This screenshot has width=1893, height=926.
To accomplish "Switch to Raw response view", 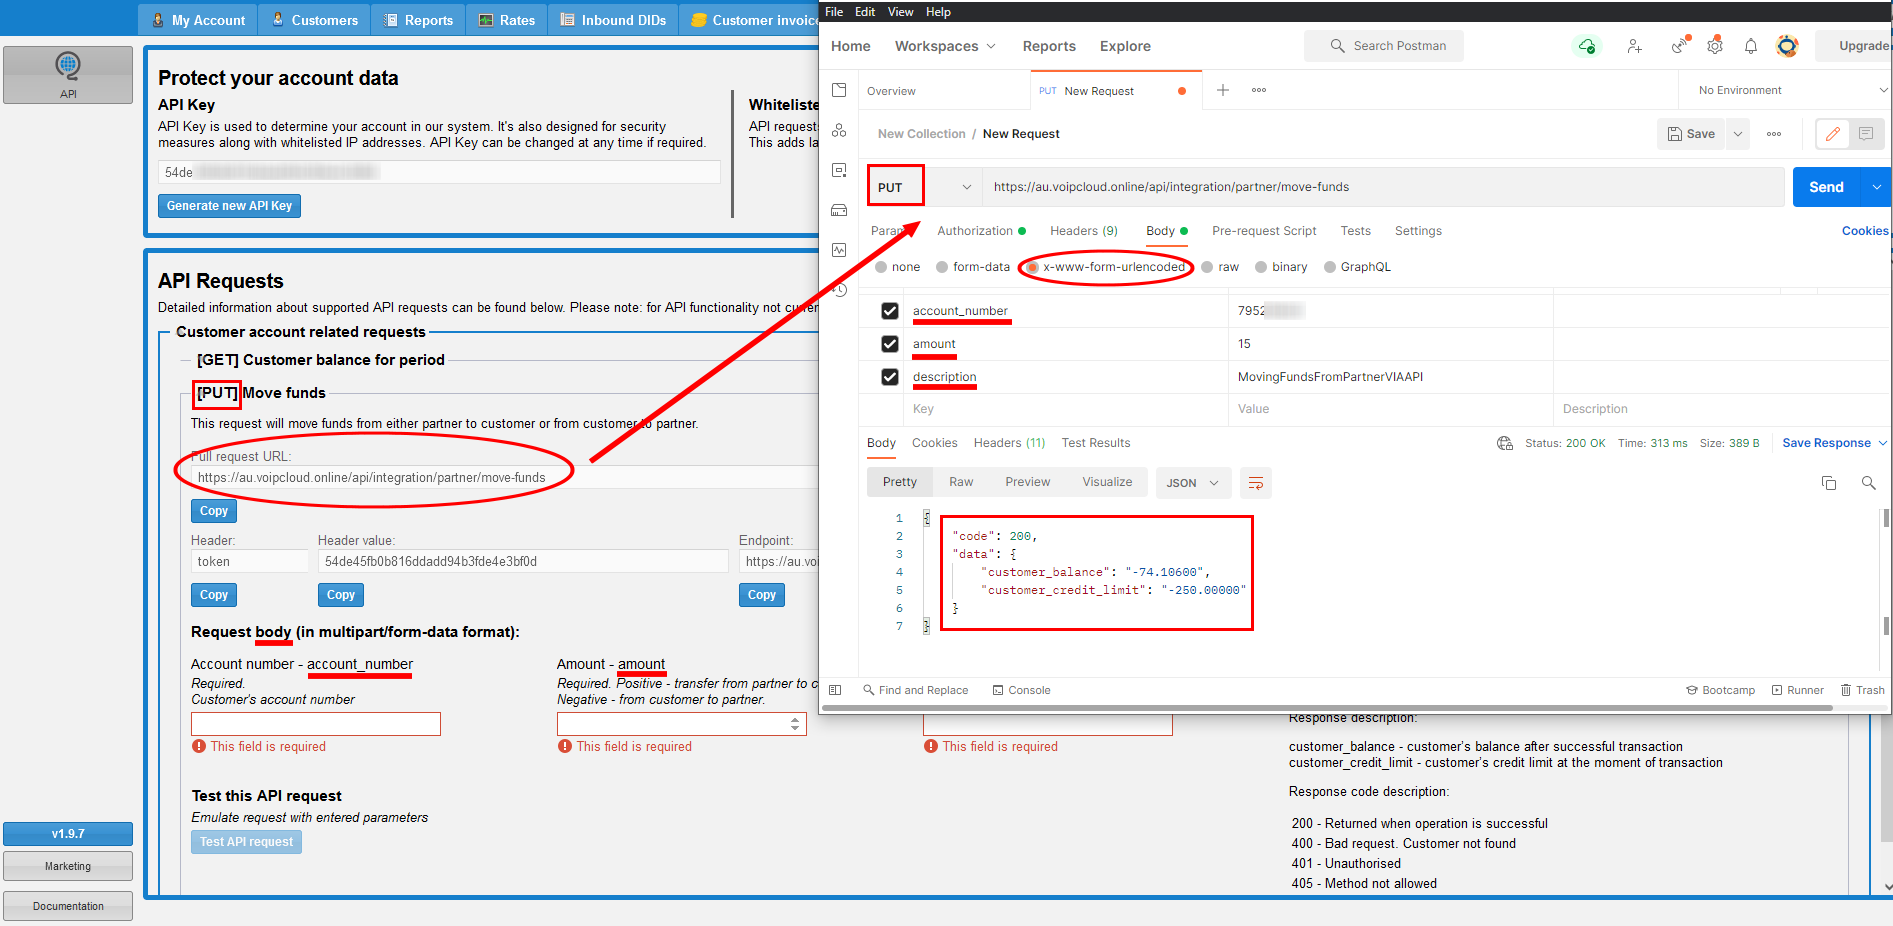I will point(961,482).
